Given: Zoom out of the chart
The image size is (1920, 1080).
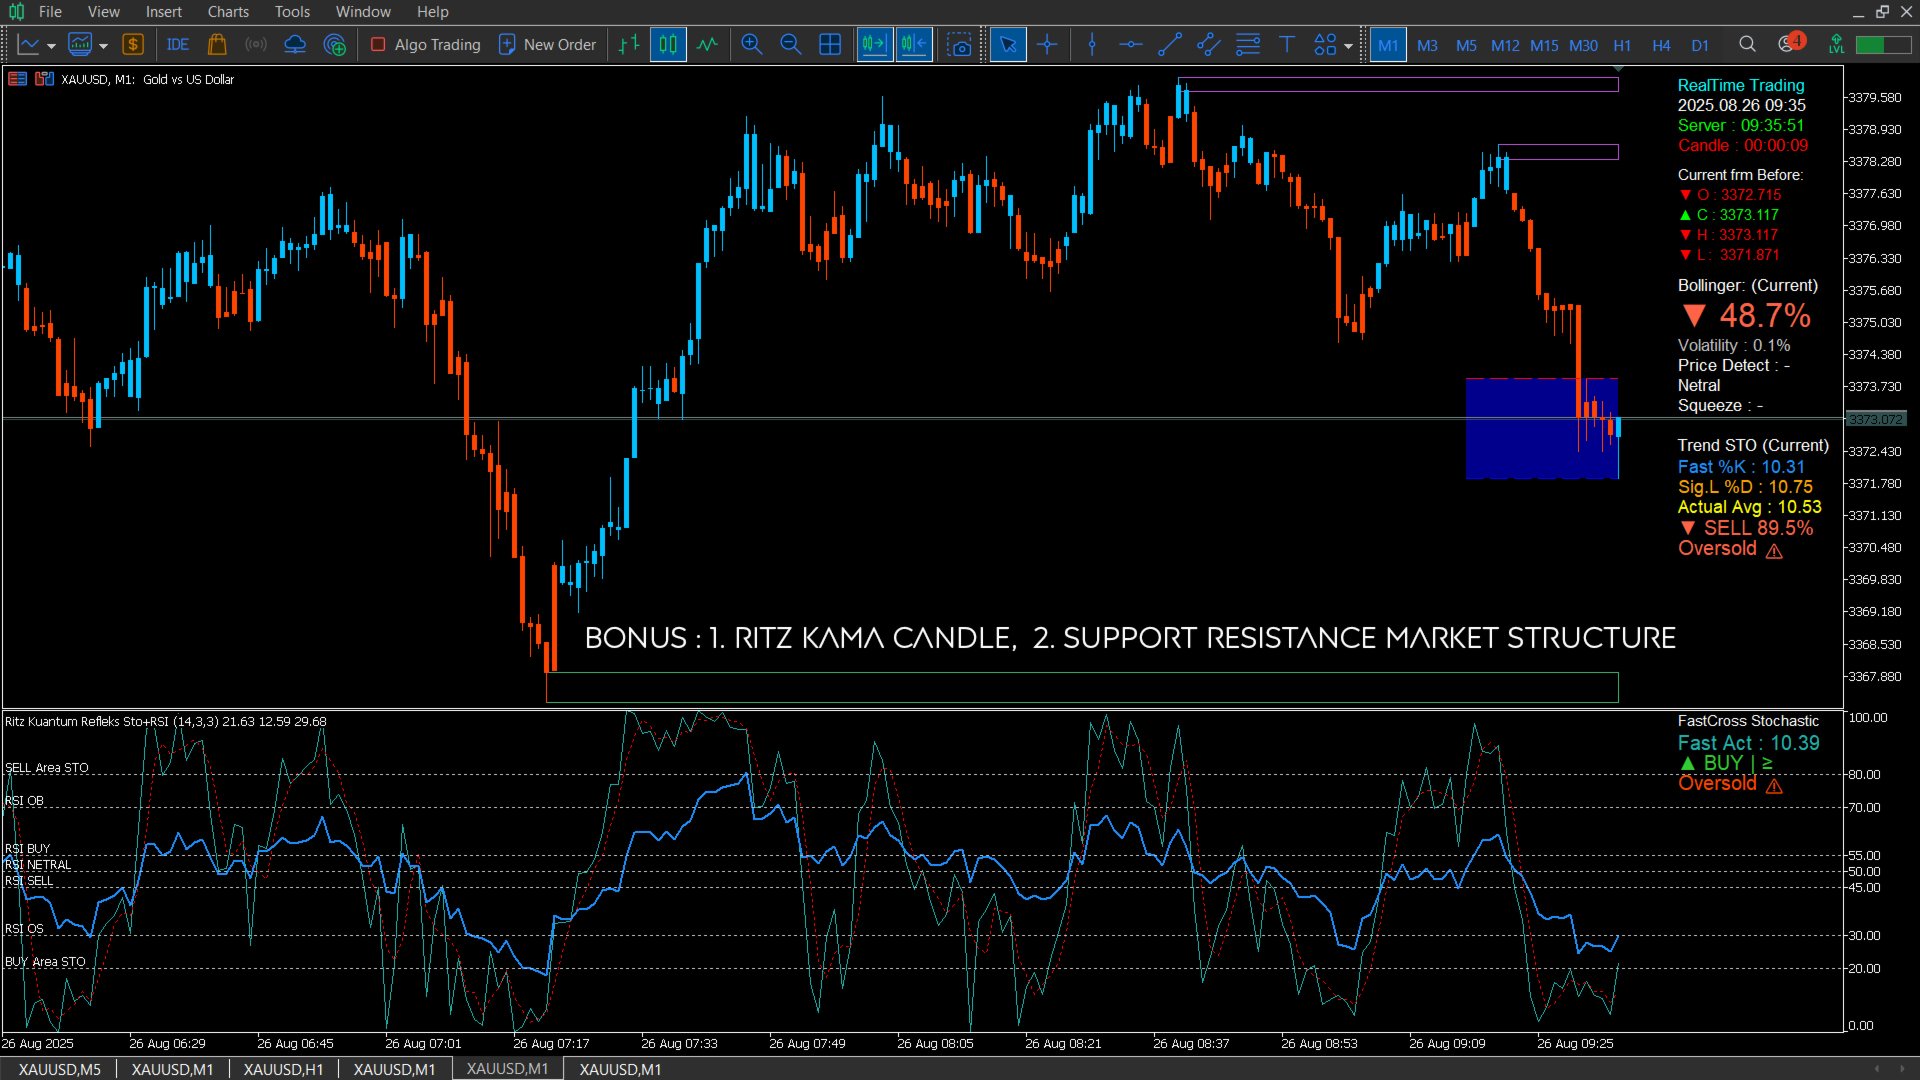Looking at the screenshot, I should (790, 45).
